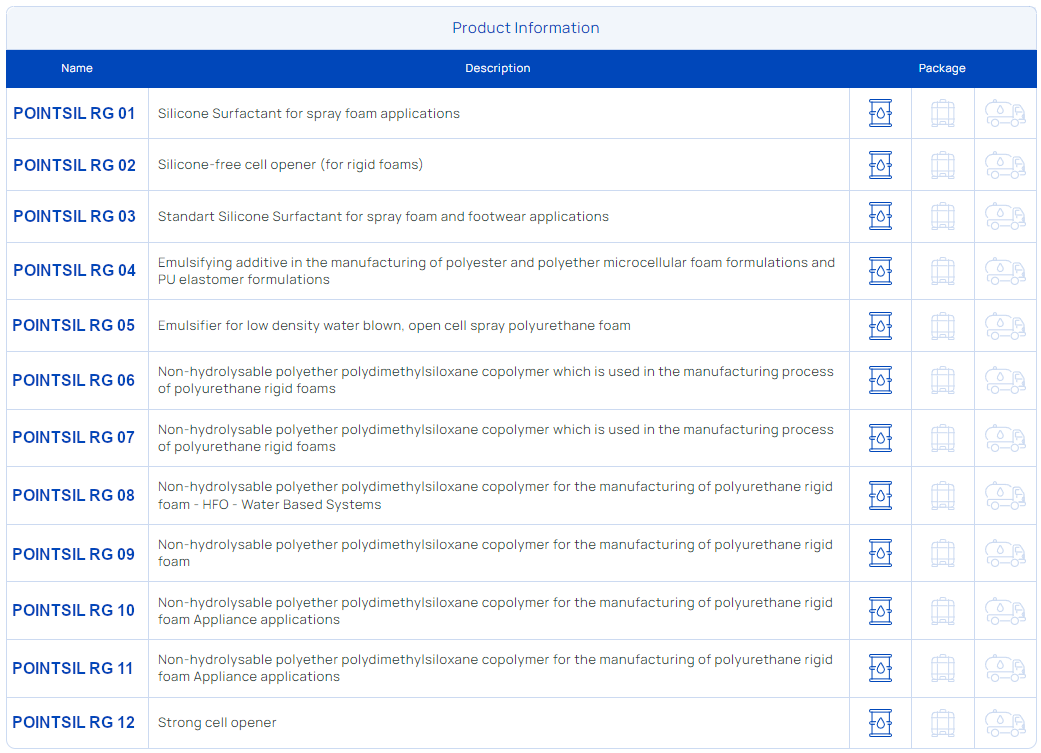Image resolution: width=1041 pixels, height=753 pixels.
Task: Click the tanker truck icon for POINTSIL RG 03
Action: [1005, 216]
